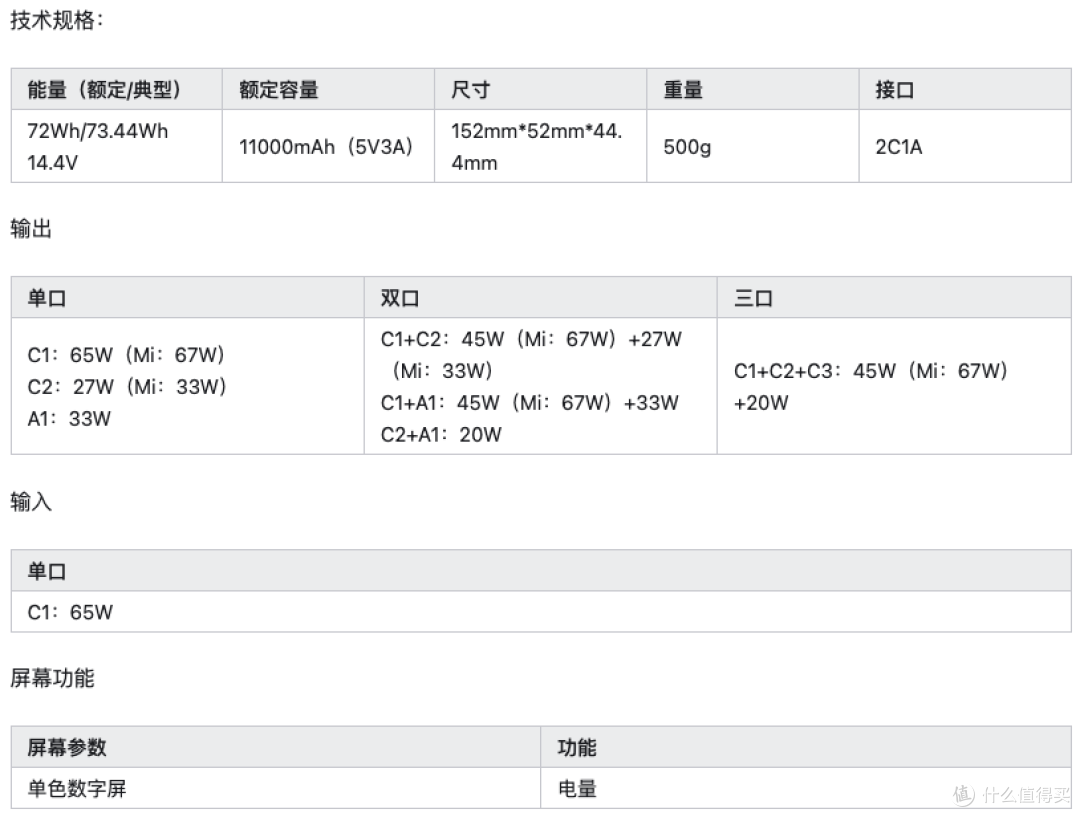Image resolution: width=1080 pixels, height=817 pixels.
Task: Select the 接口 header cell
Action: pos(965,90)
